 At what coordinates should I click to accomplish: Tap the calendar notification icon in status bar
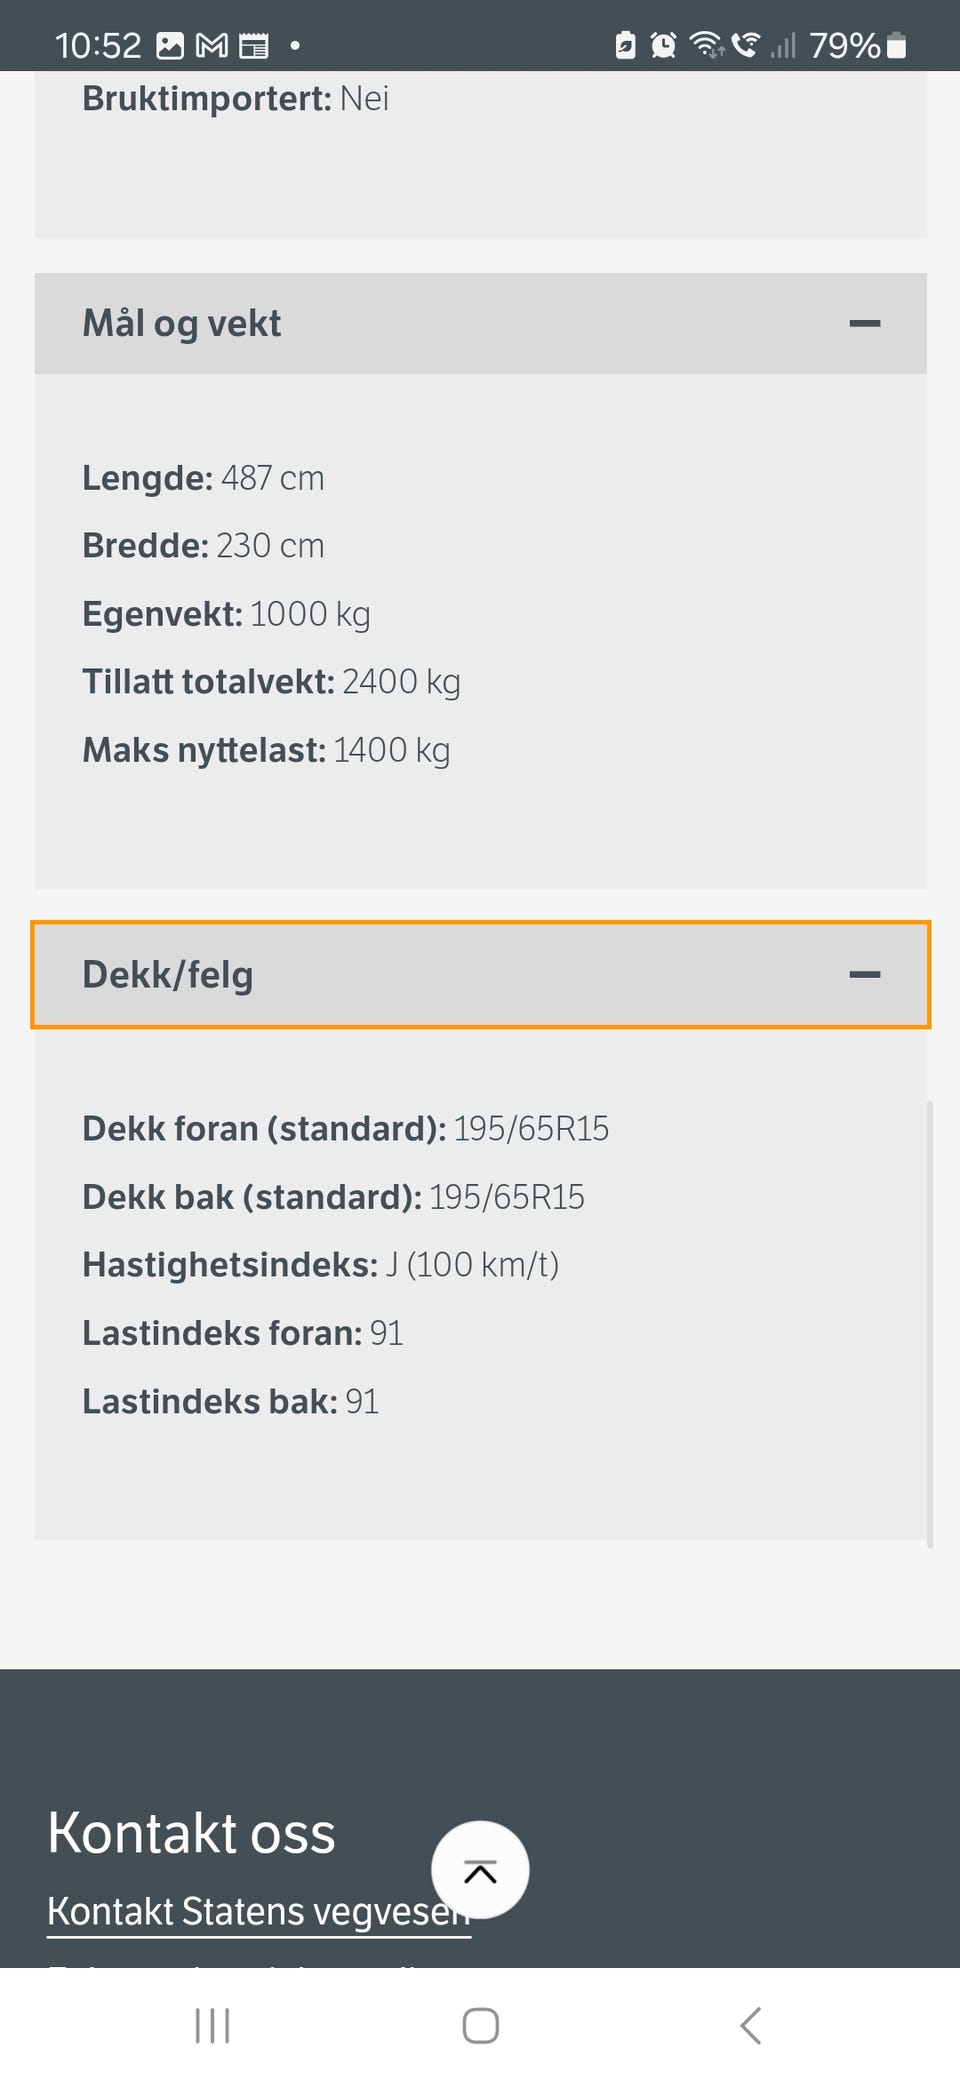point(254,46)
